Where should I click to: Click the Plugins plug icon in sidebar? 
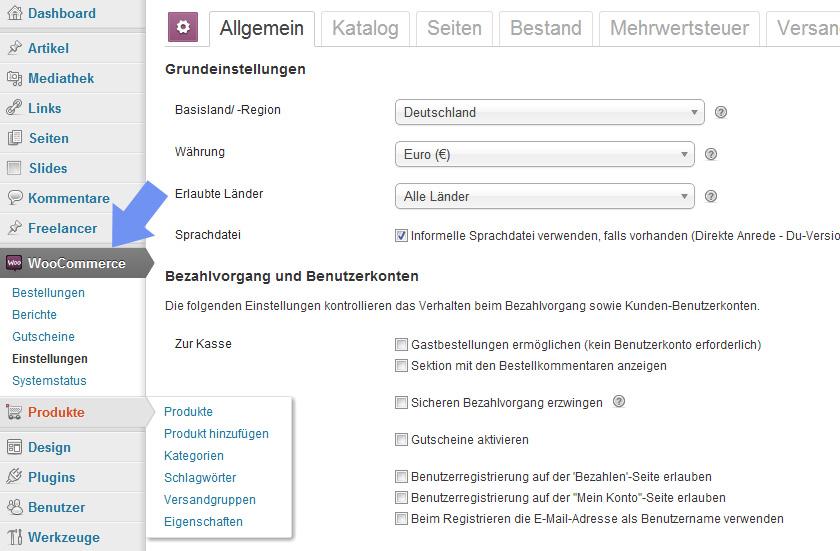(x=14, y=477)
